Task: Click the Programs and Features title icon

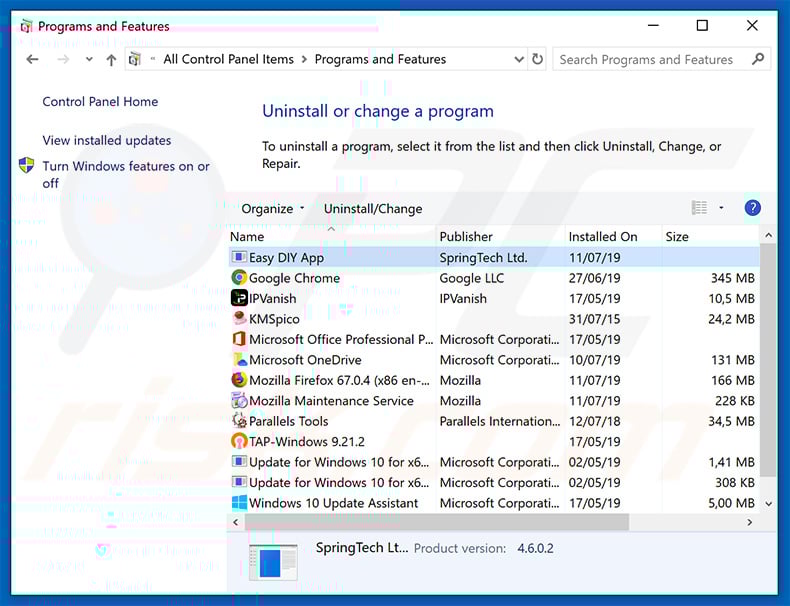Action: pyautogui.click(x=27, y=26)
